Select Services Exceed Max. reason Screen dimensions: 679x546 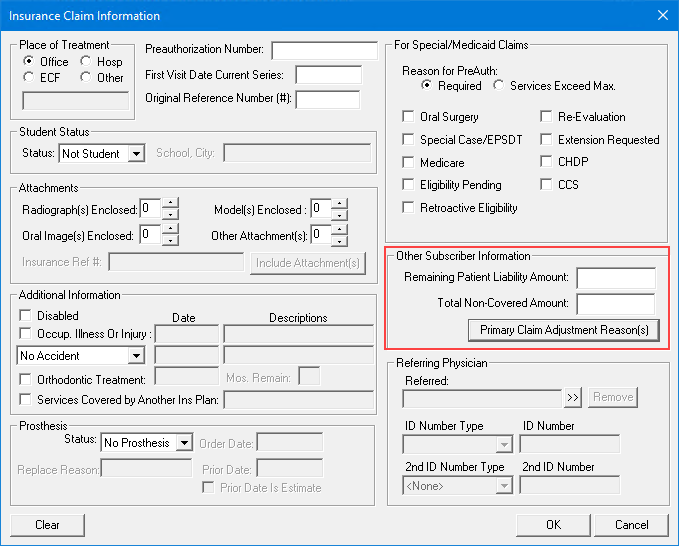(x=499, y=86)
